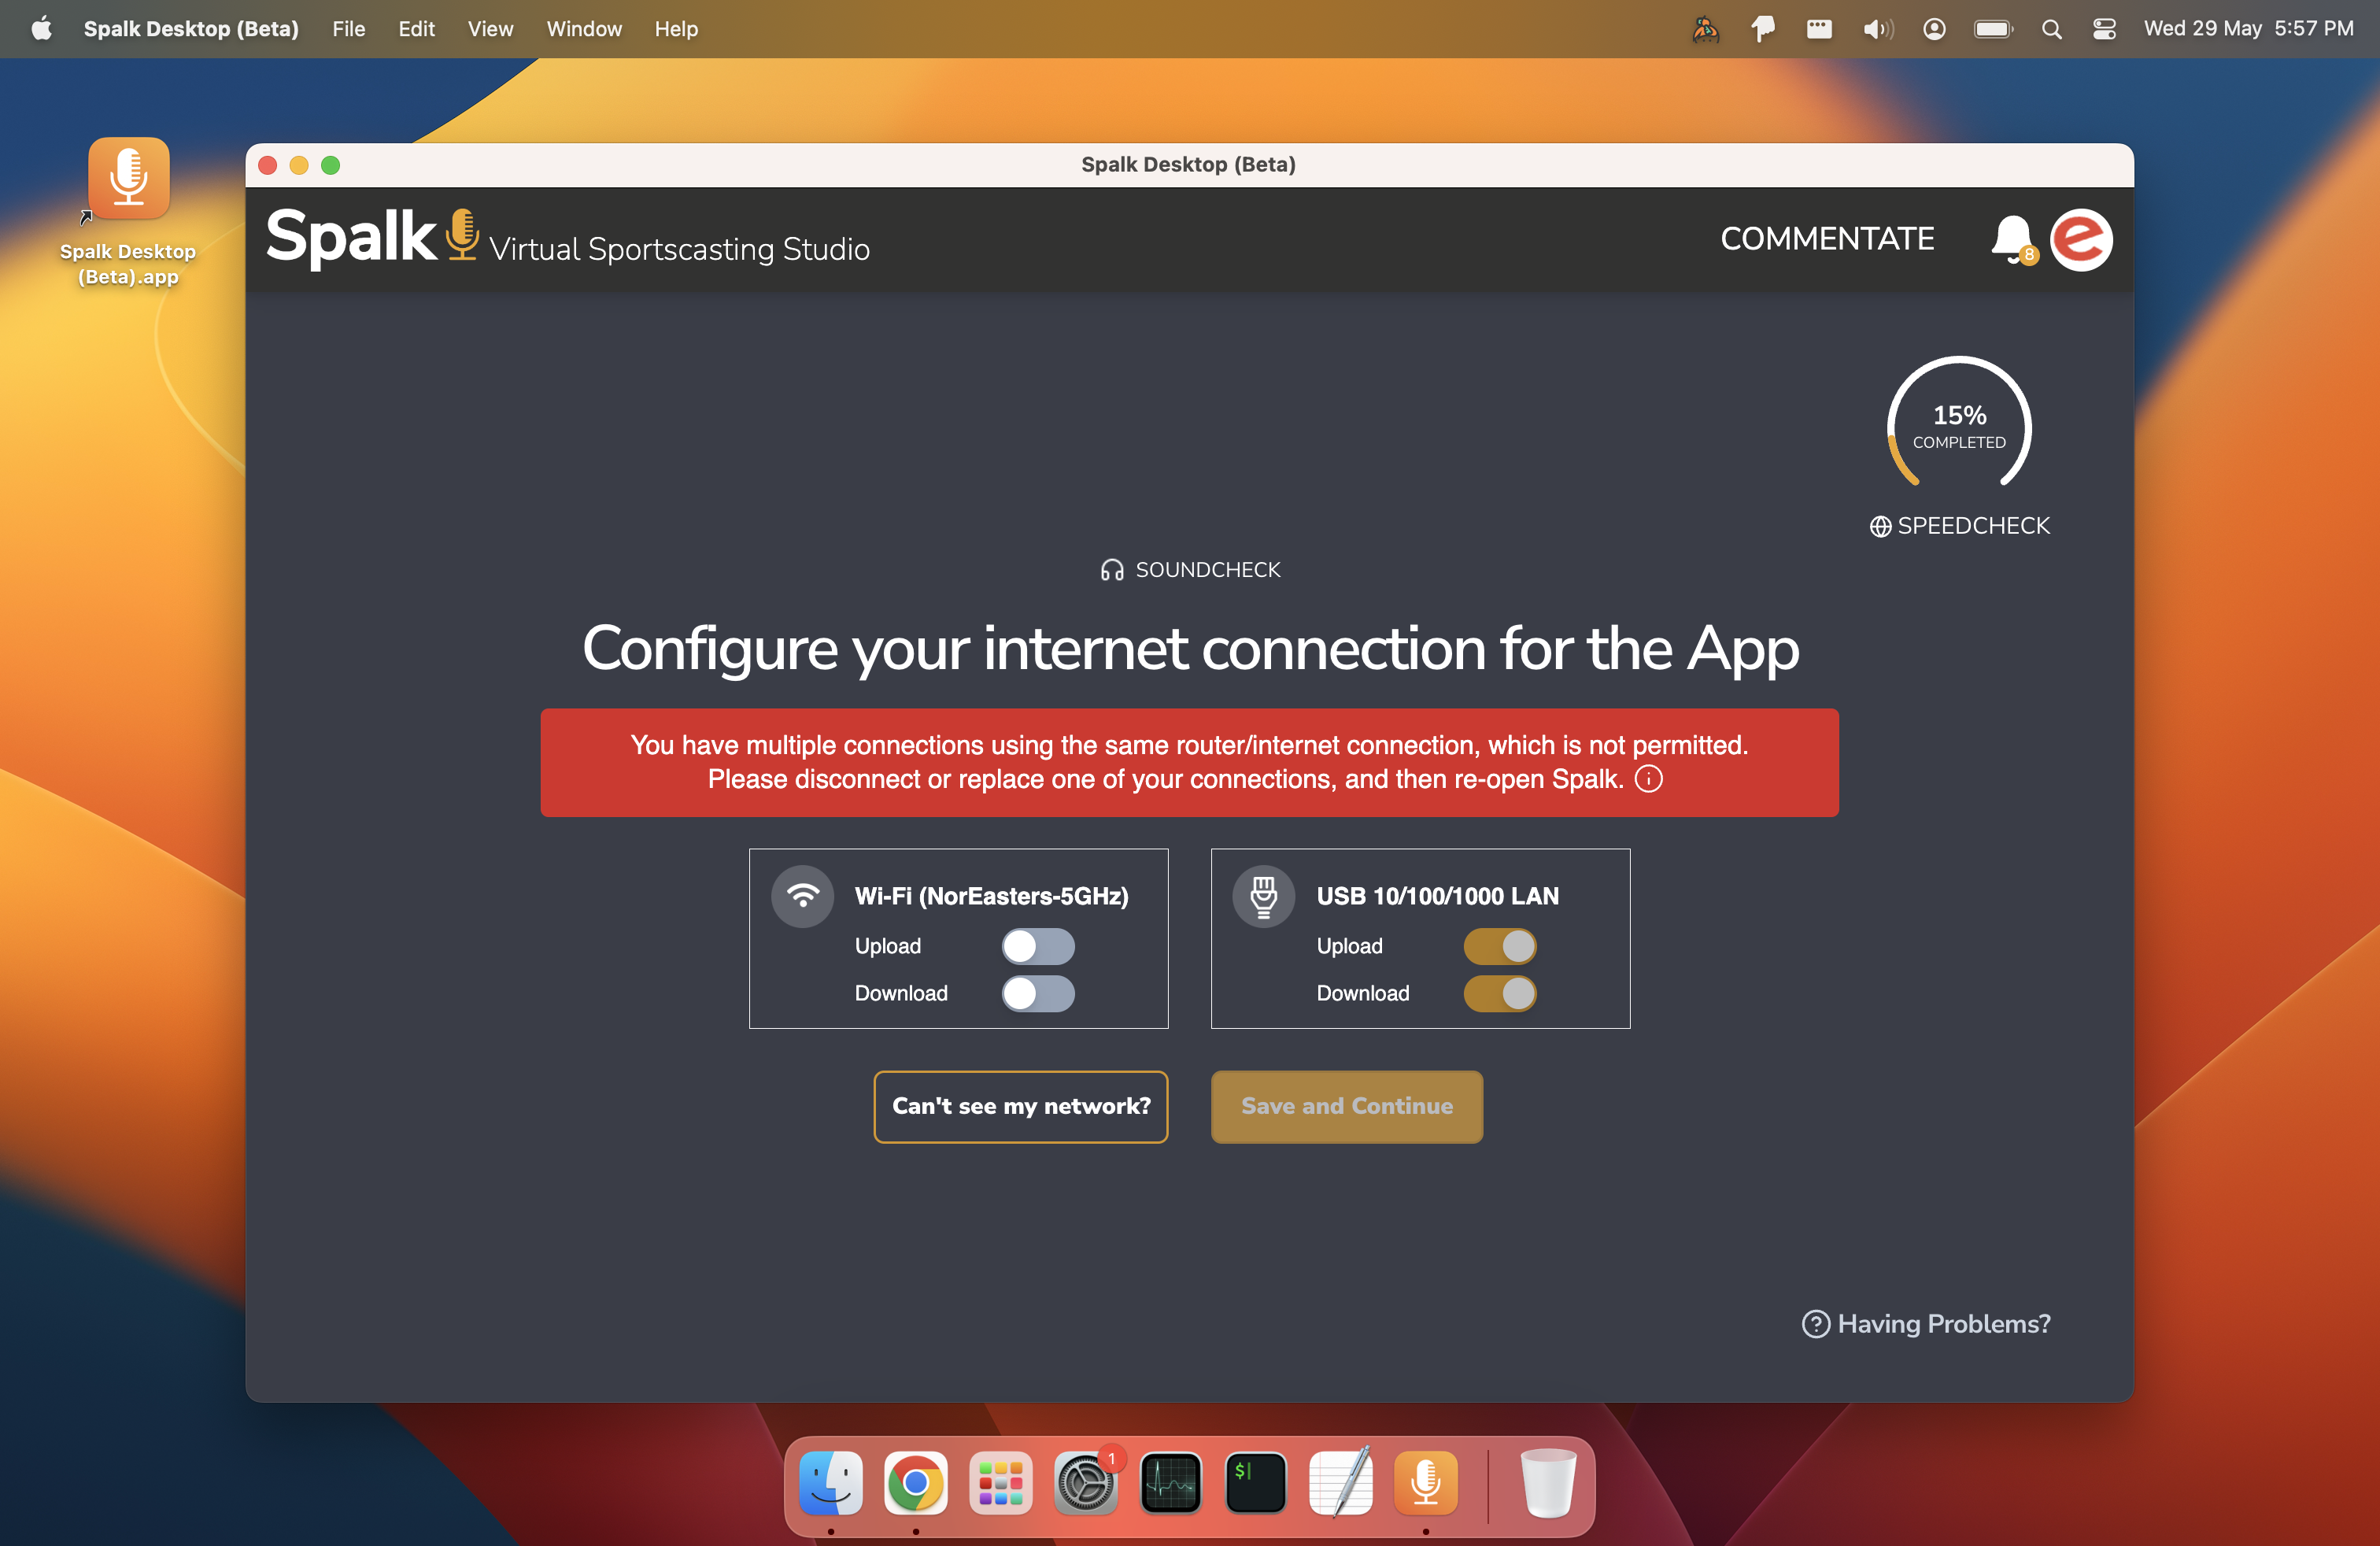
Task: Open Control Center in menu bar
Action: [x=2104, y=29]
